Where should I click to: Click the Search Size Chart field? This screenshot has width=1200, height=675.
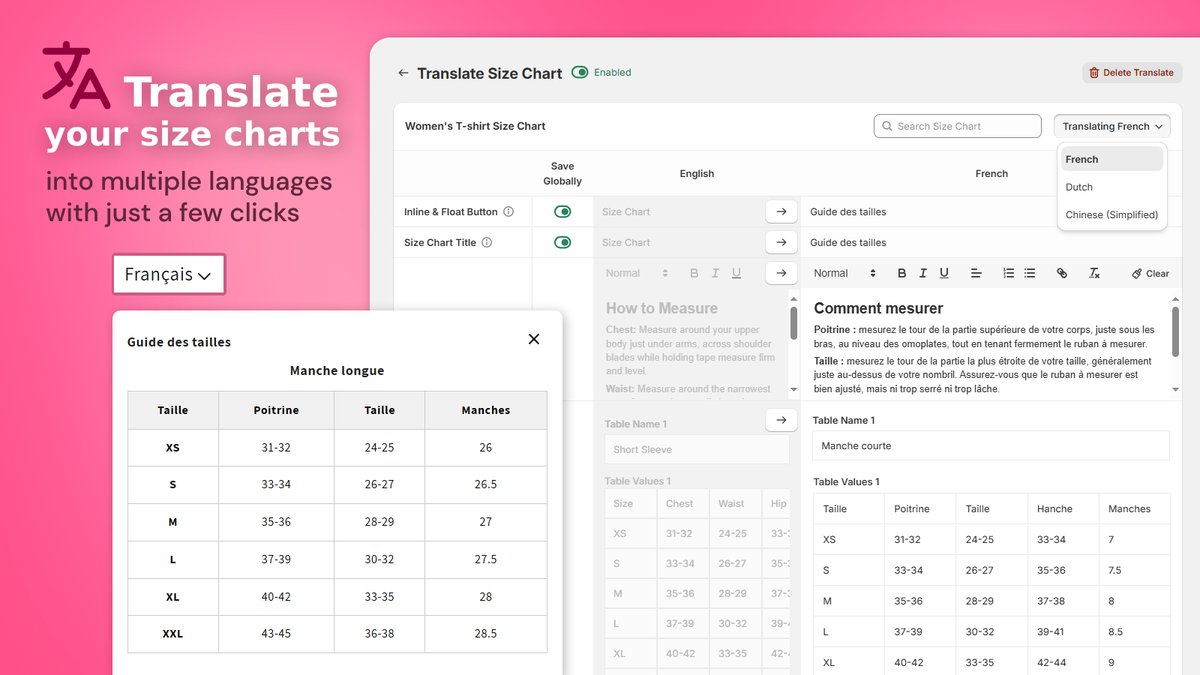[957, 126]
